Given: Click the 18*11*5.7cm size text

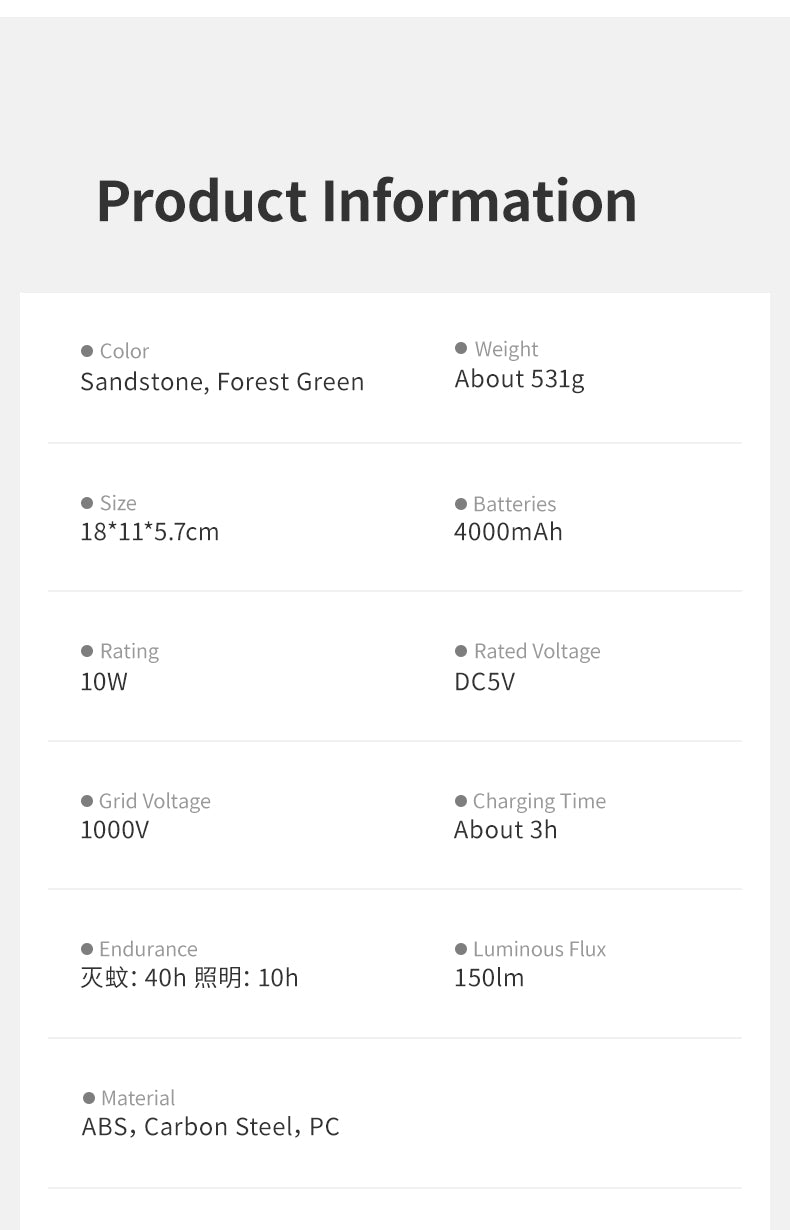Looking at the screenshot, I should click(x=149, y=532).
